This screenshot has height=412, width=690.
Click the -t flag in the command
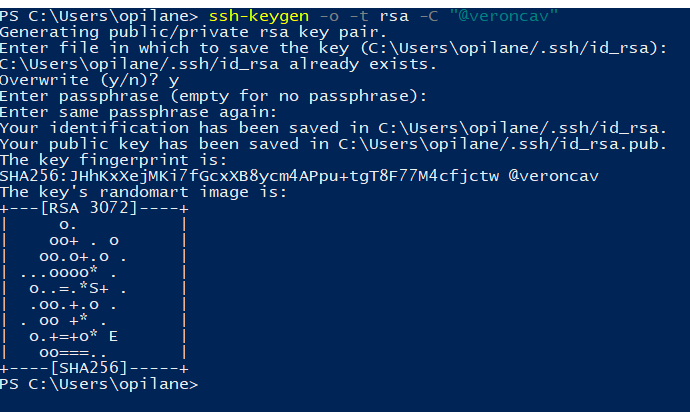click(x=363, y=16)
